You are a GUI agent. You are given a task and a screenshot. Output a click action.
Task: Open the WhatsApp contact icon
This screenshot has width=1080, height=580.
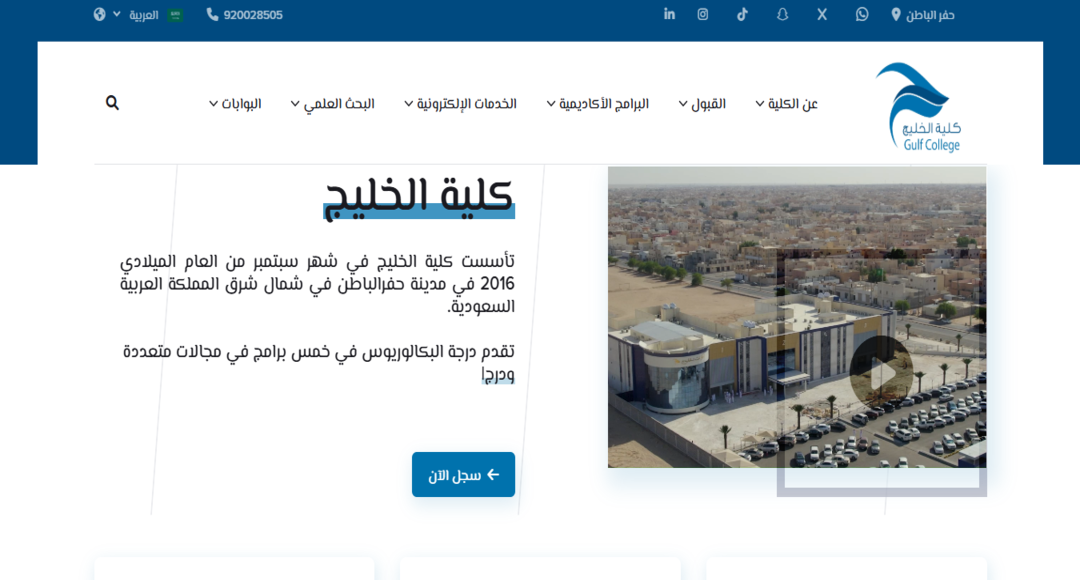(x=862, y=14)
